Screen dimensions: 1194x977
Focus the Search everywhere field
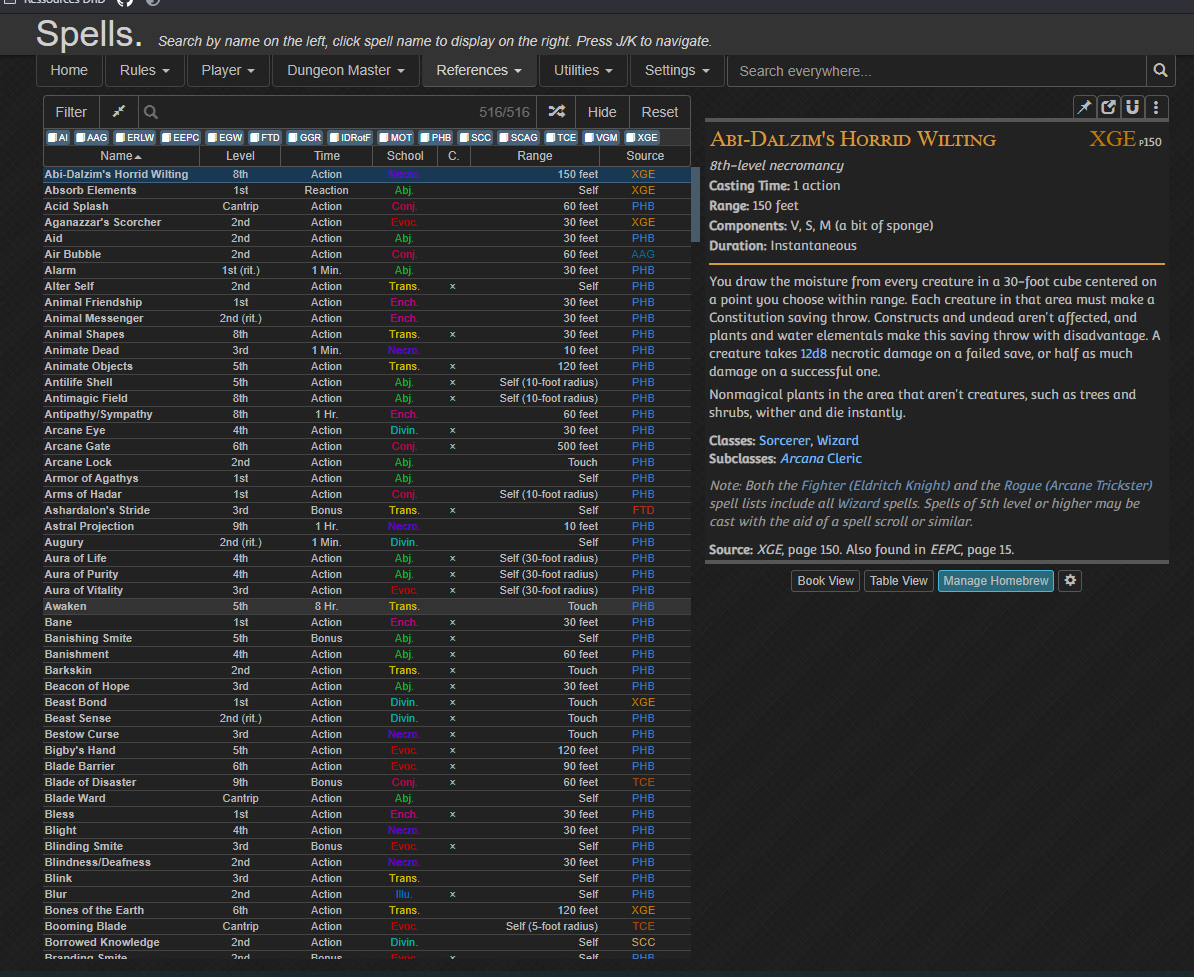click(937, 71)
